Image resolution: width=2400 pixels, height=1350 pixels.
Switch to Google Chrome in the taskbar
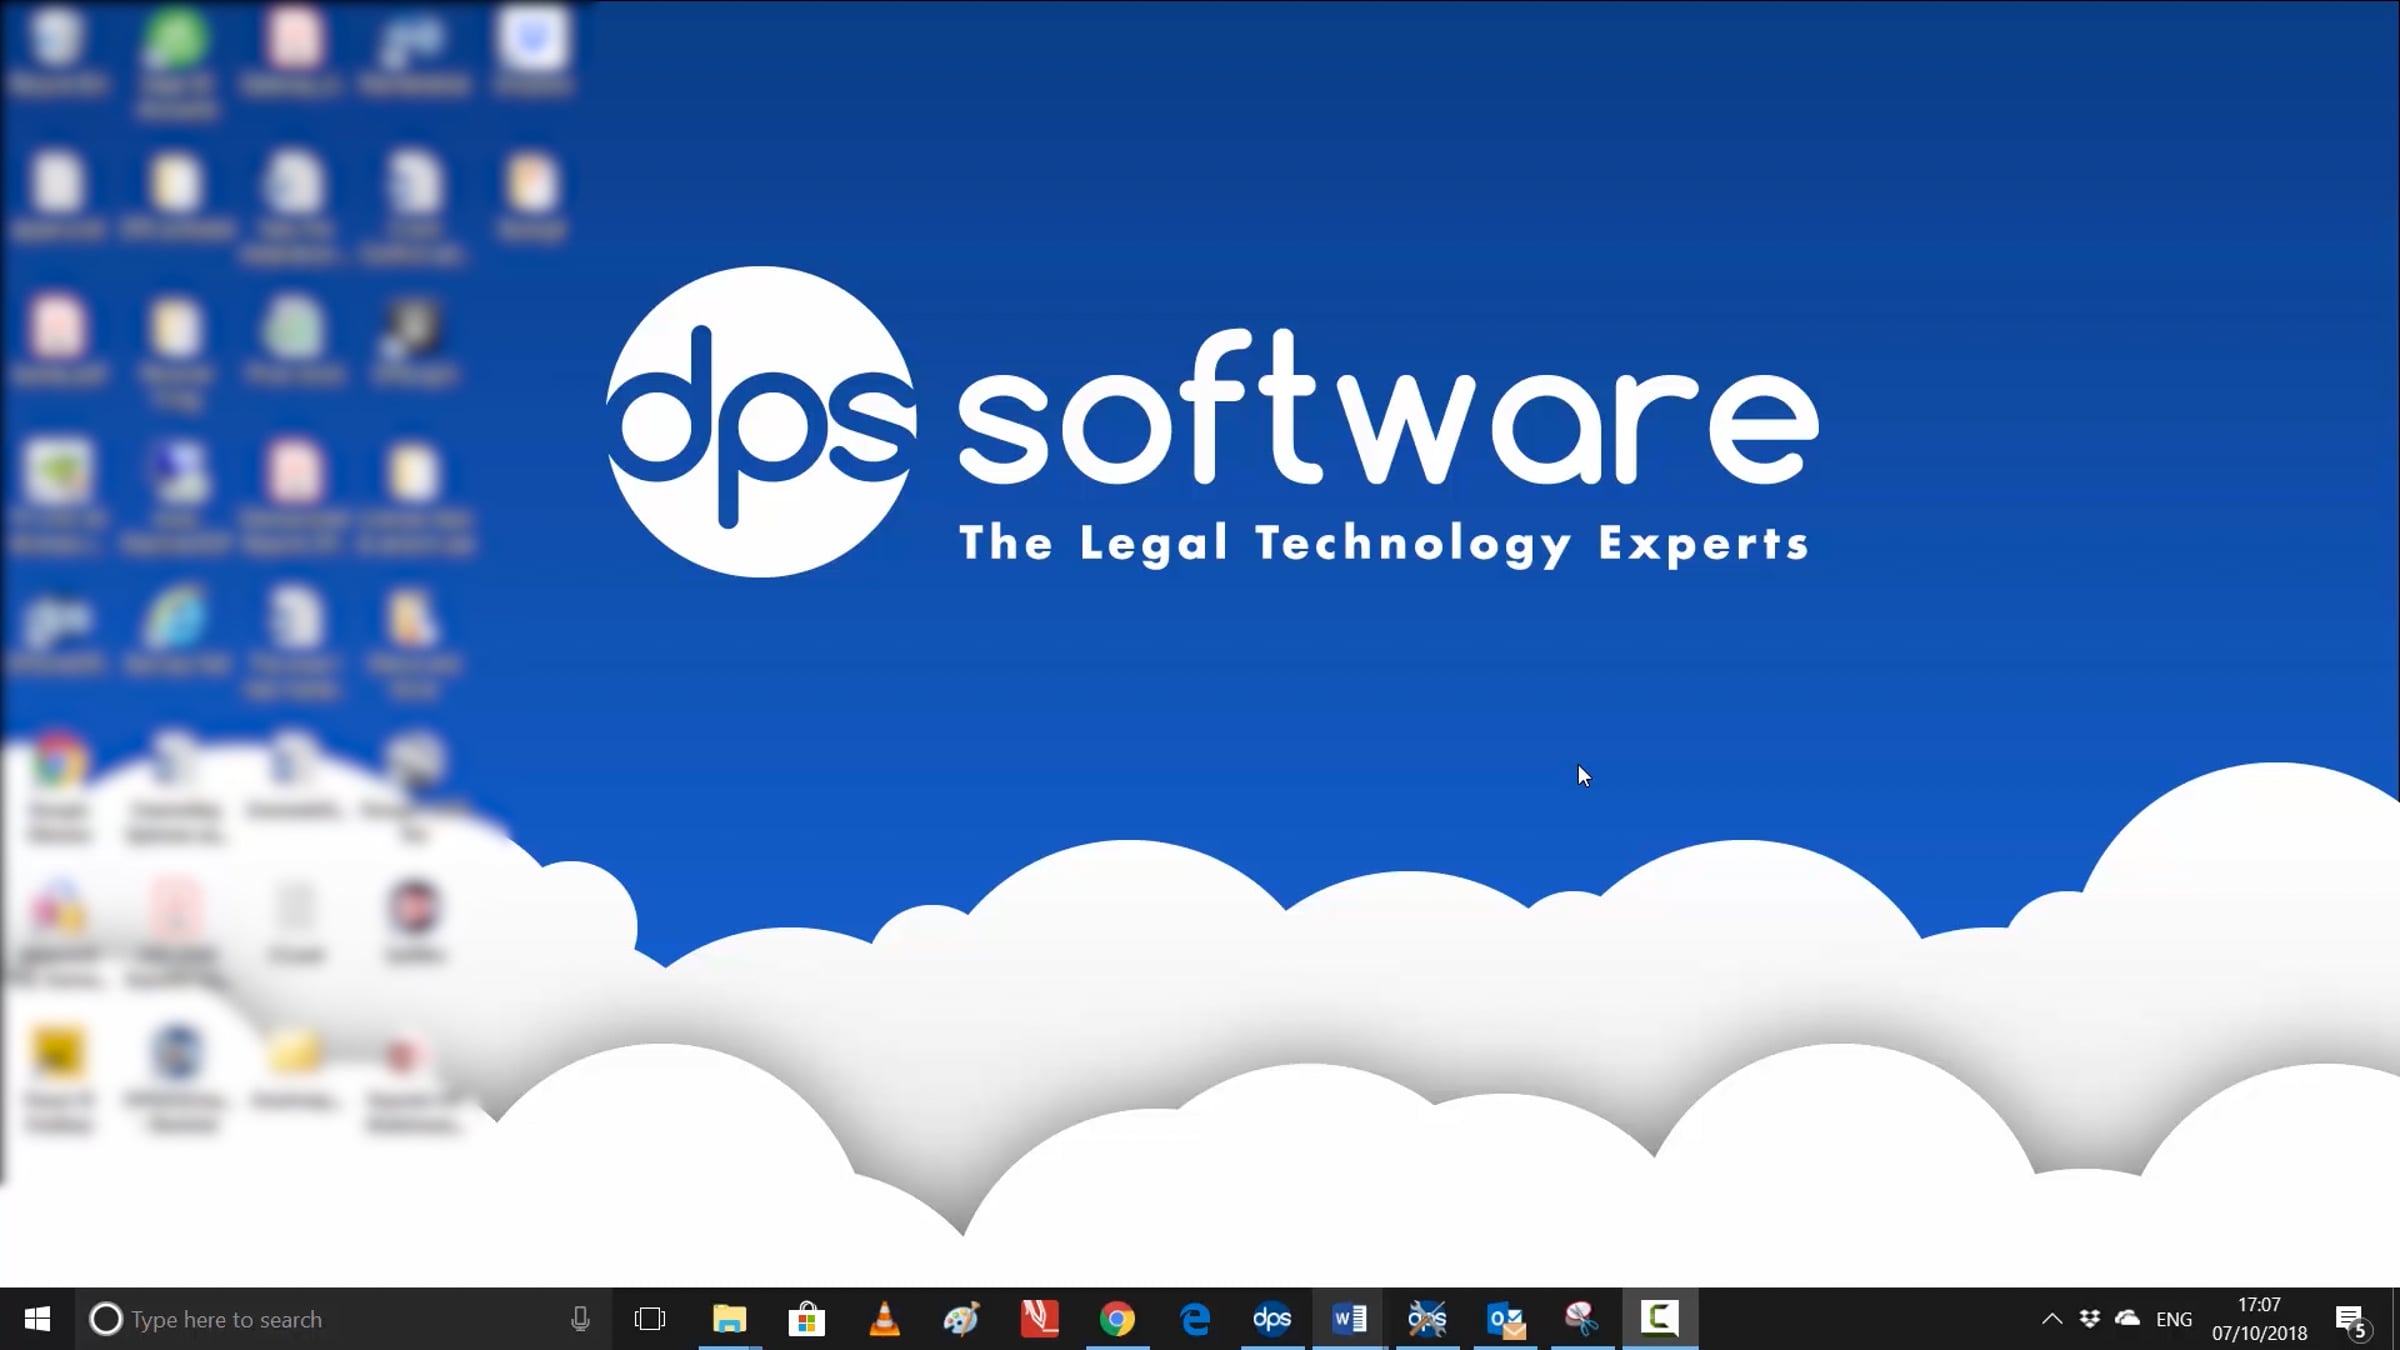1117,1319
